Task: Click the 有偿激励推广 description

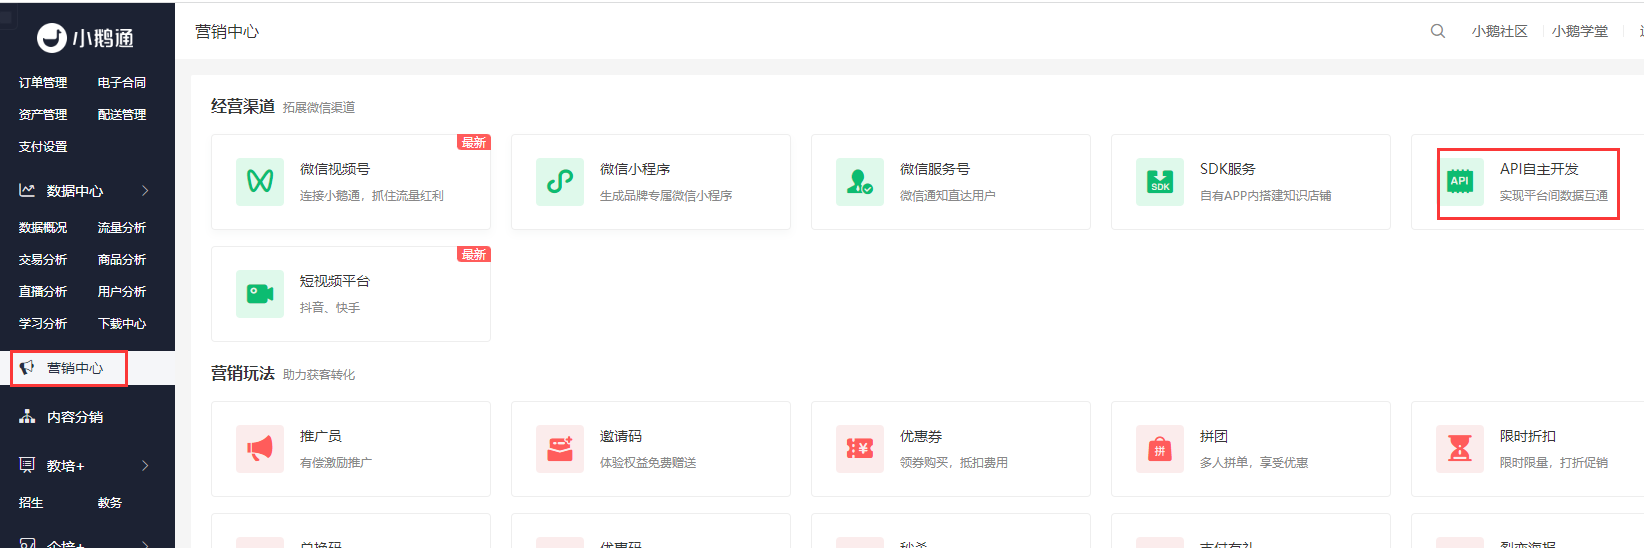Action: (x=336, y=463)
